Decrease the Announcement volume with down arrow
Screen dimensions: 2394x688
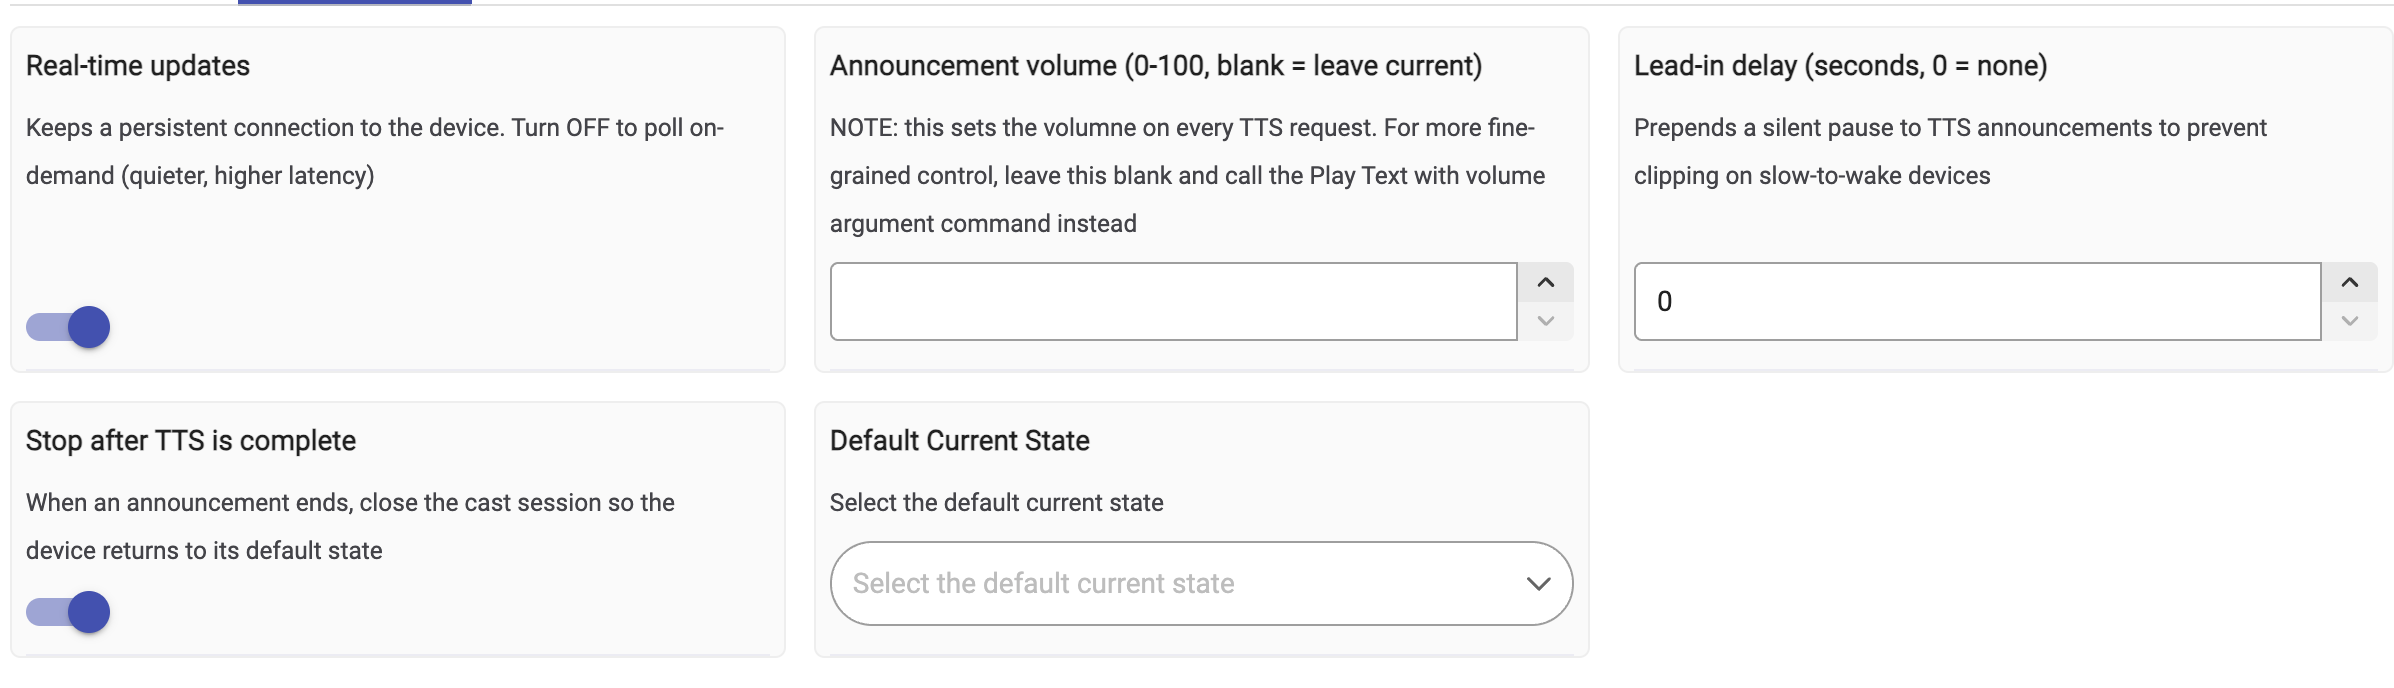pos(1545,321)
